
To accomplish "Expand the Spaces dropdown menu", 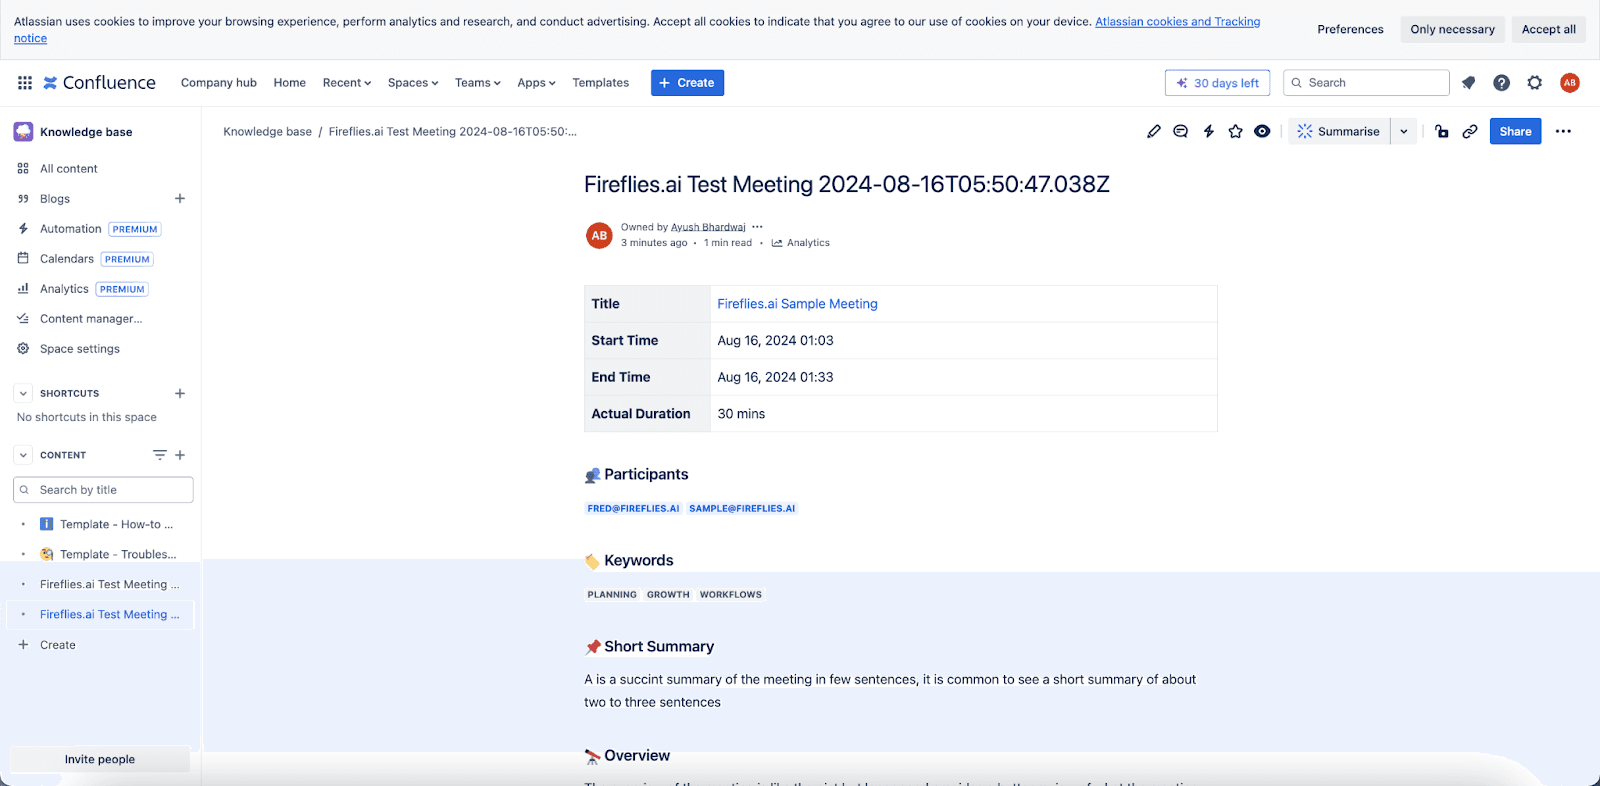I will click(413, 83).
